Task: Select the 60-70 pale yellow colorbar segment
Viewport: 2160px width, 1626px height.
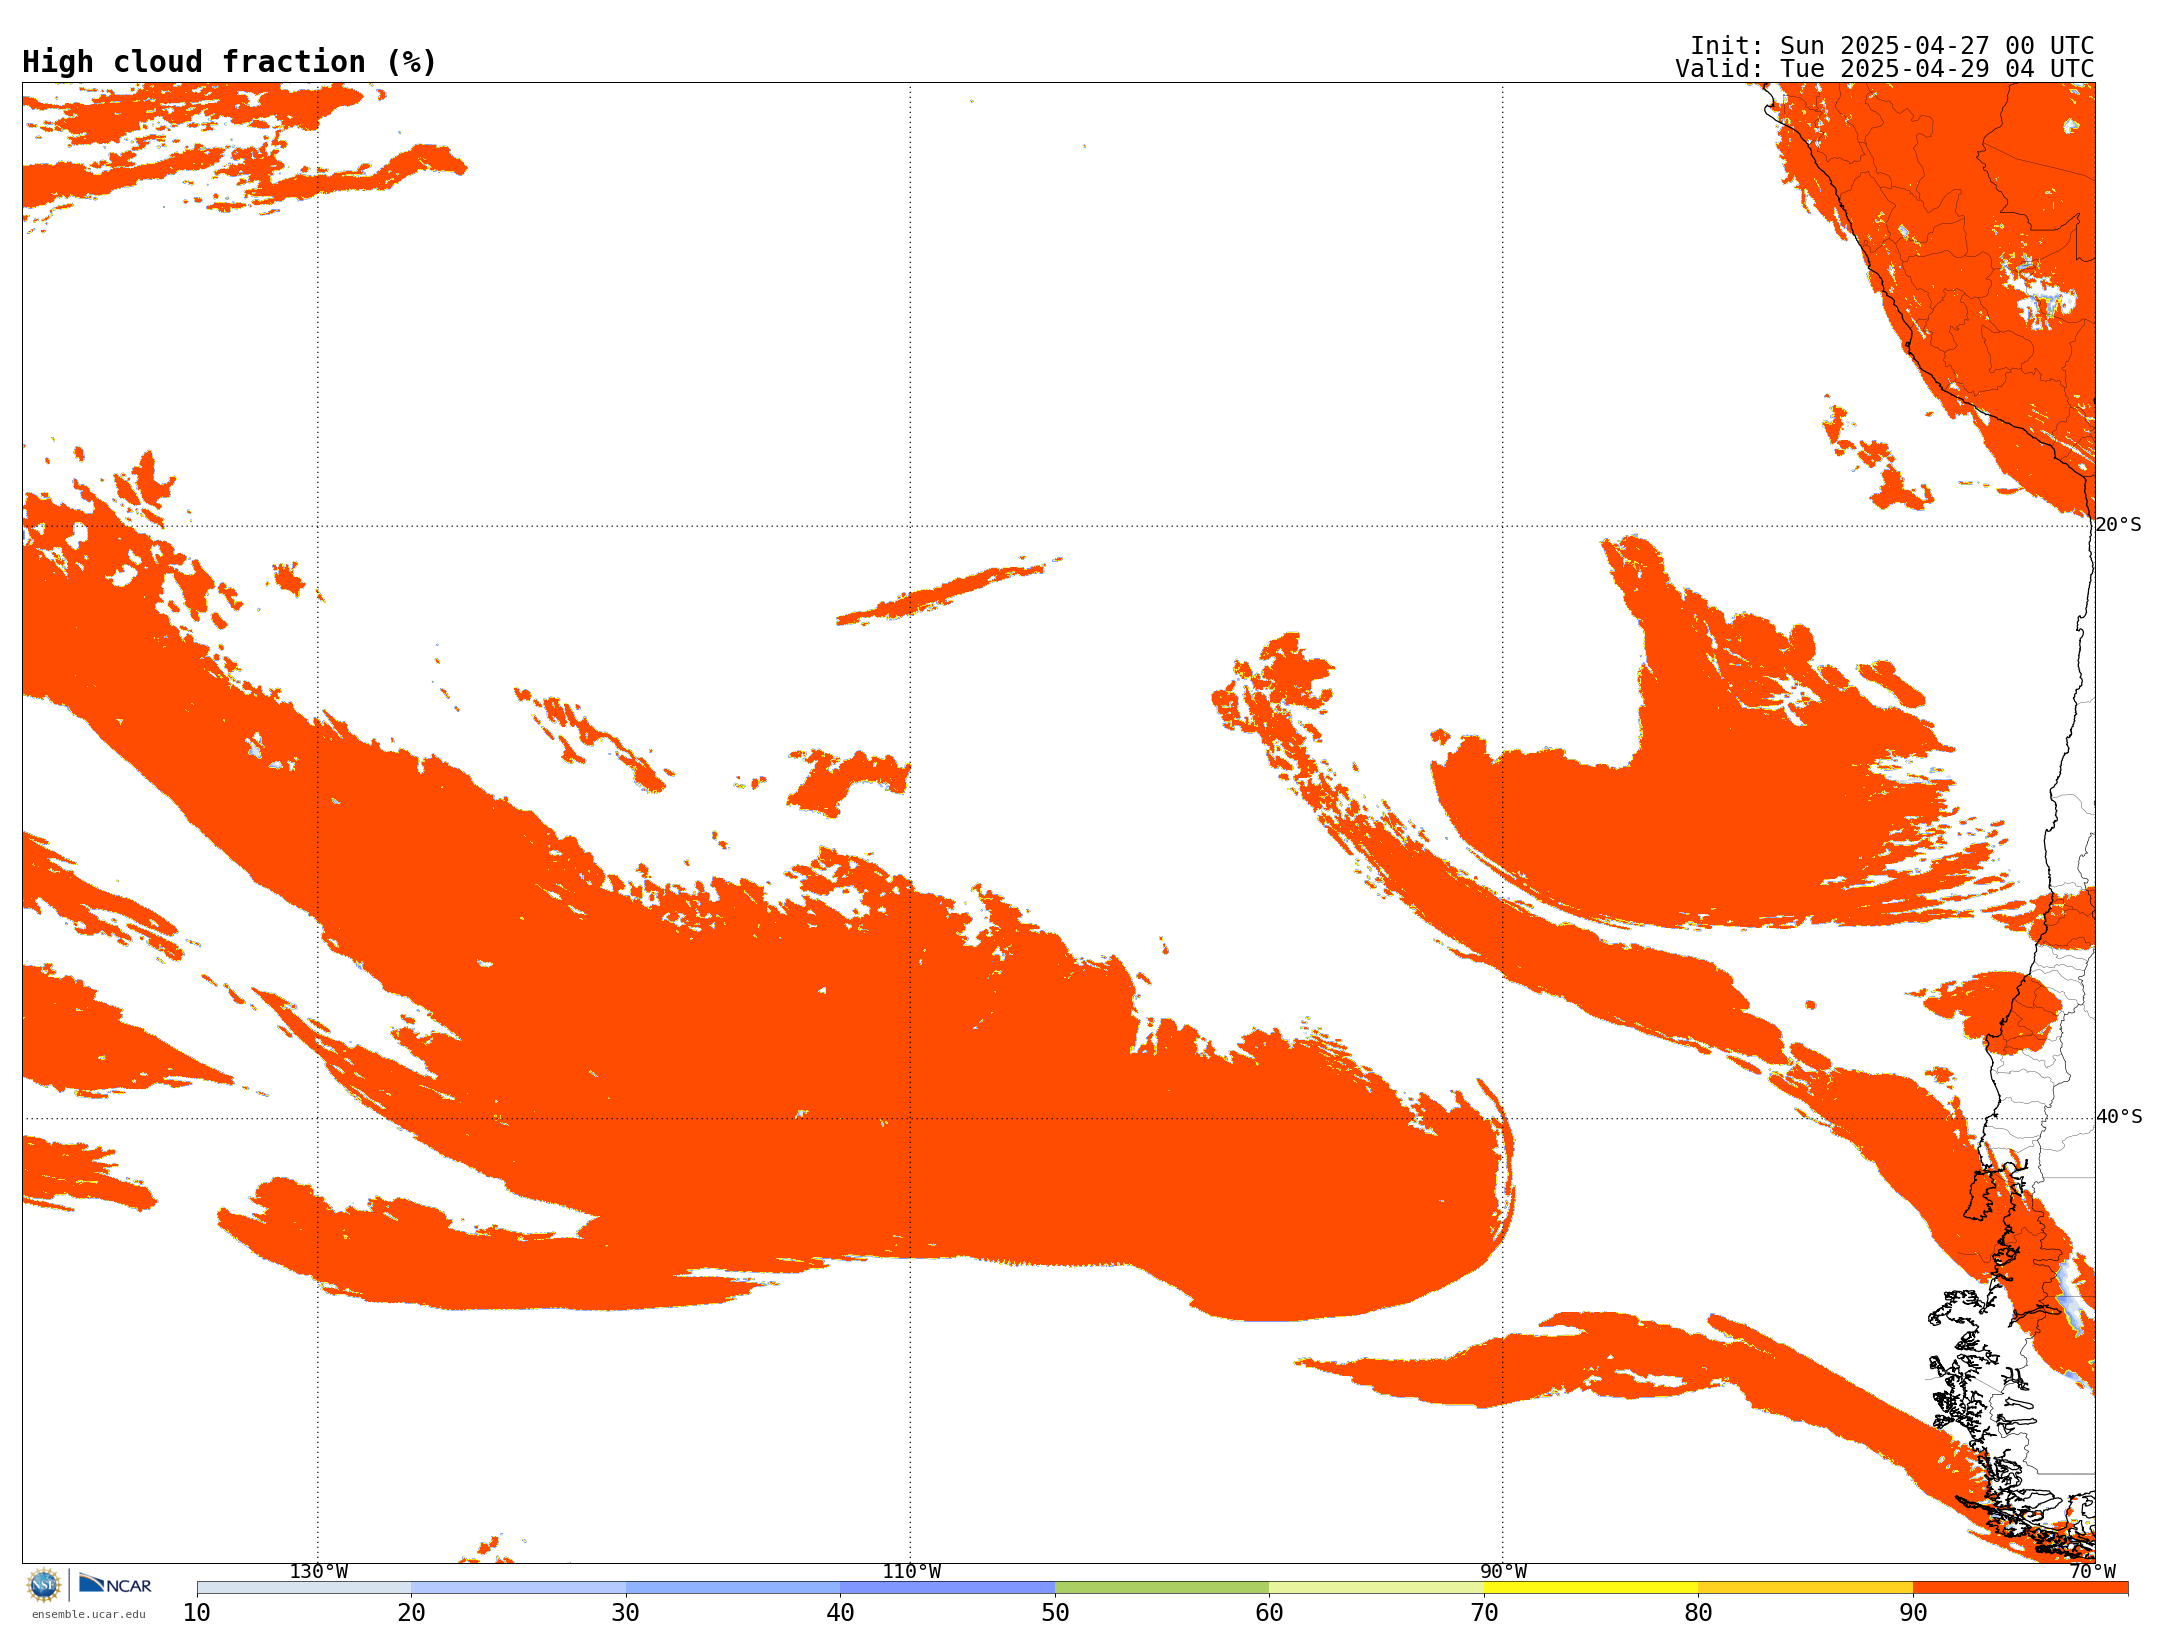Action: point(1376,1588)
